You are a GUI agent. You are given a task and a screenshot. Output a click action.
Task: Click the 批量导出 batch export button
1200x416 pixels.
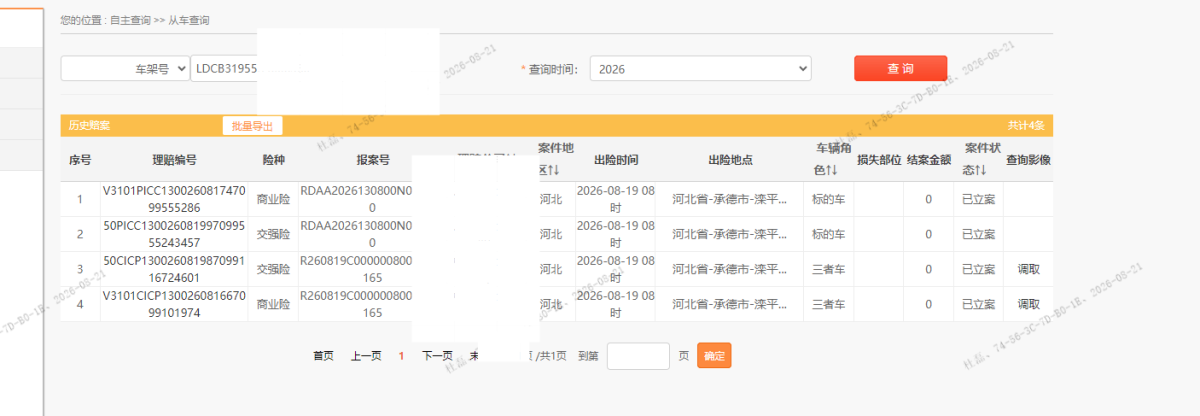[253, 125]
